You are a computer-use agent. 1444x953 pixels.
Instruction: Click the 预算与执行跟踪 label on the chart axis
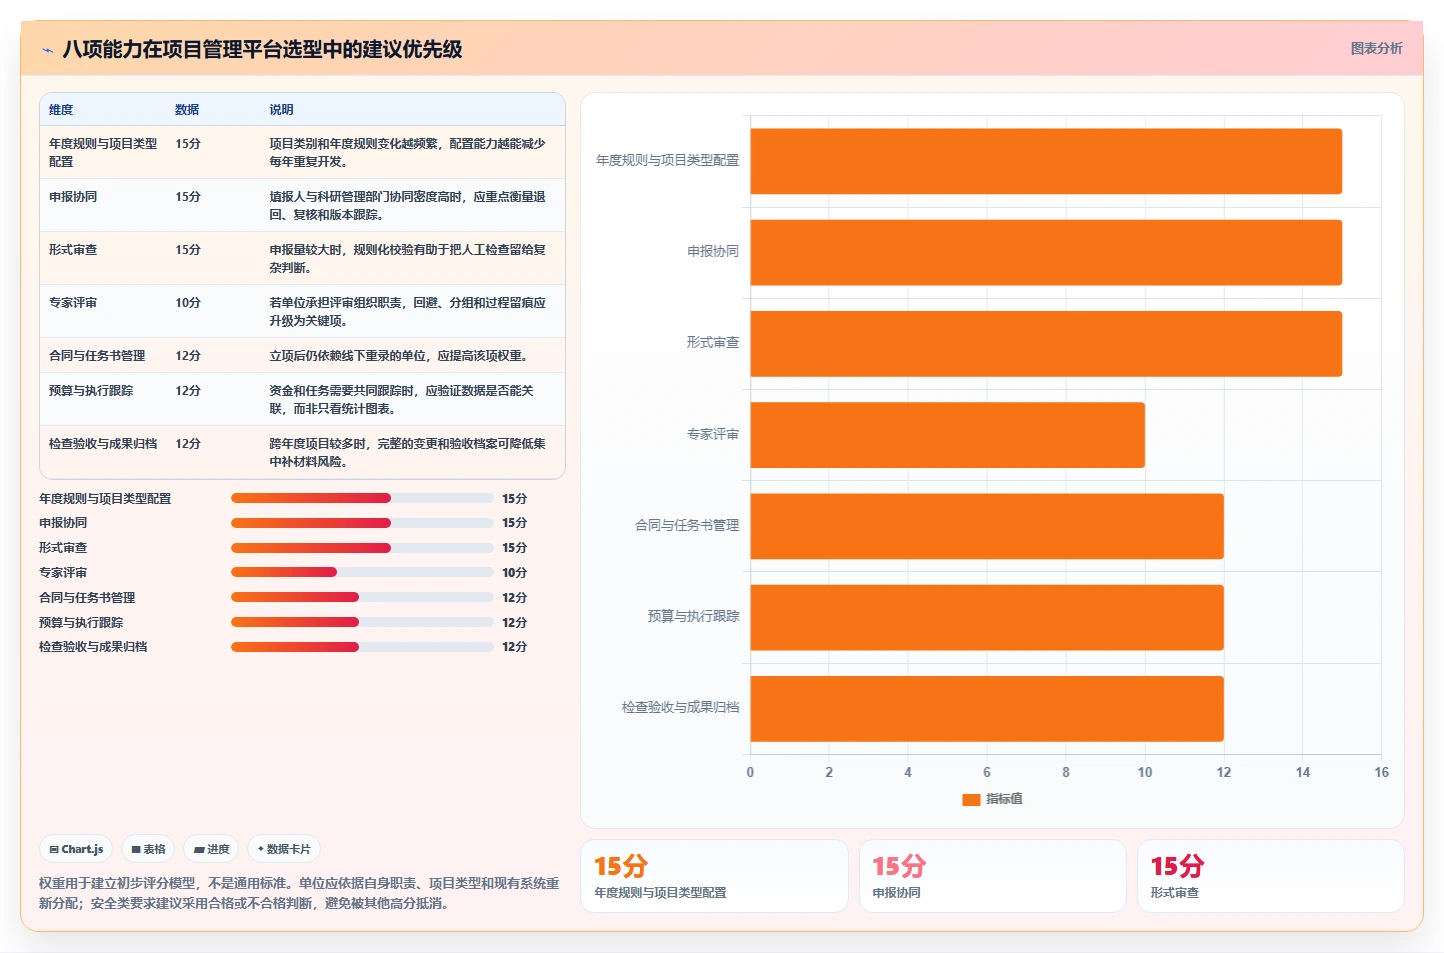click(x=693, y=616)
